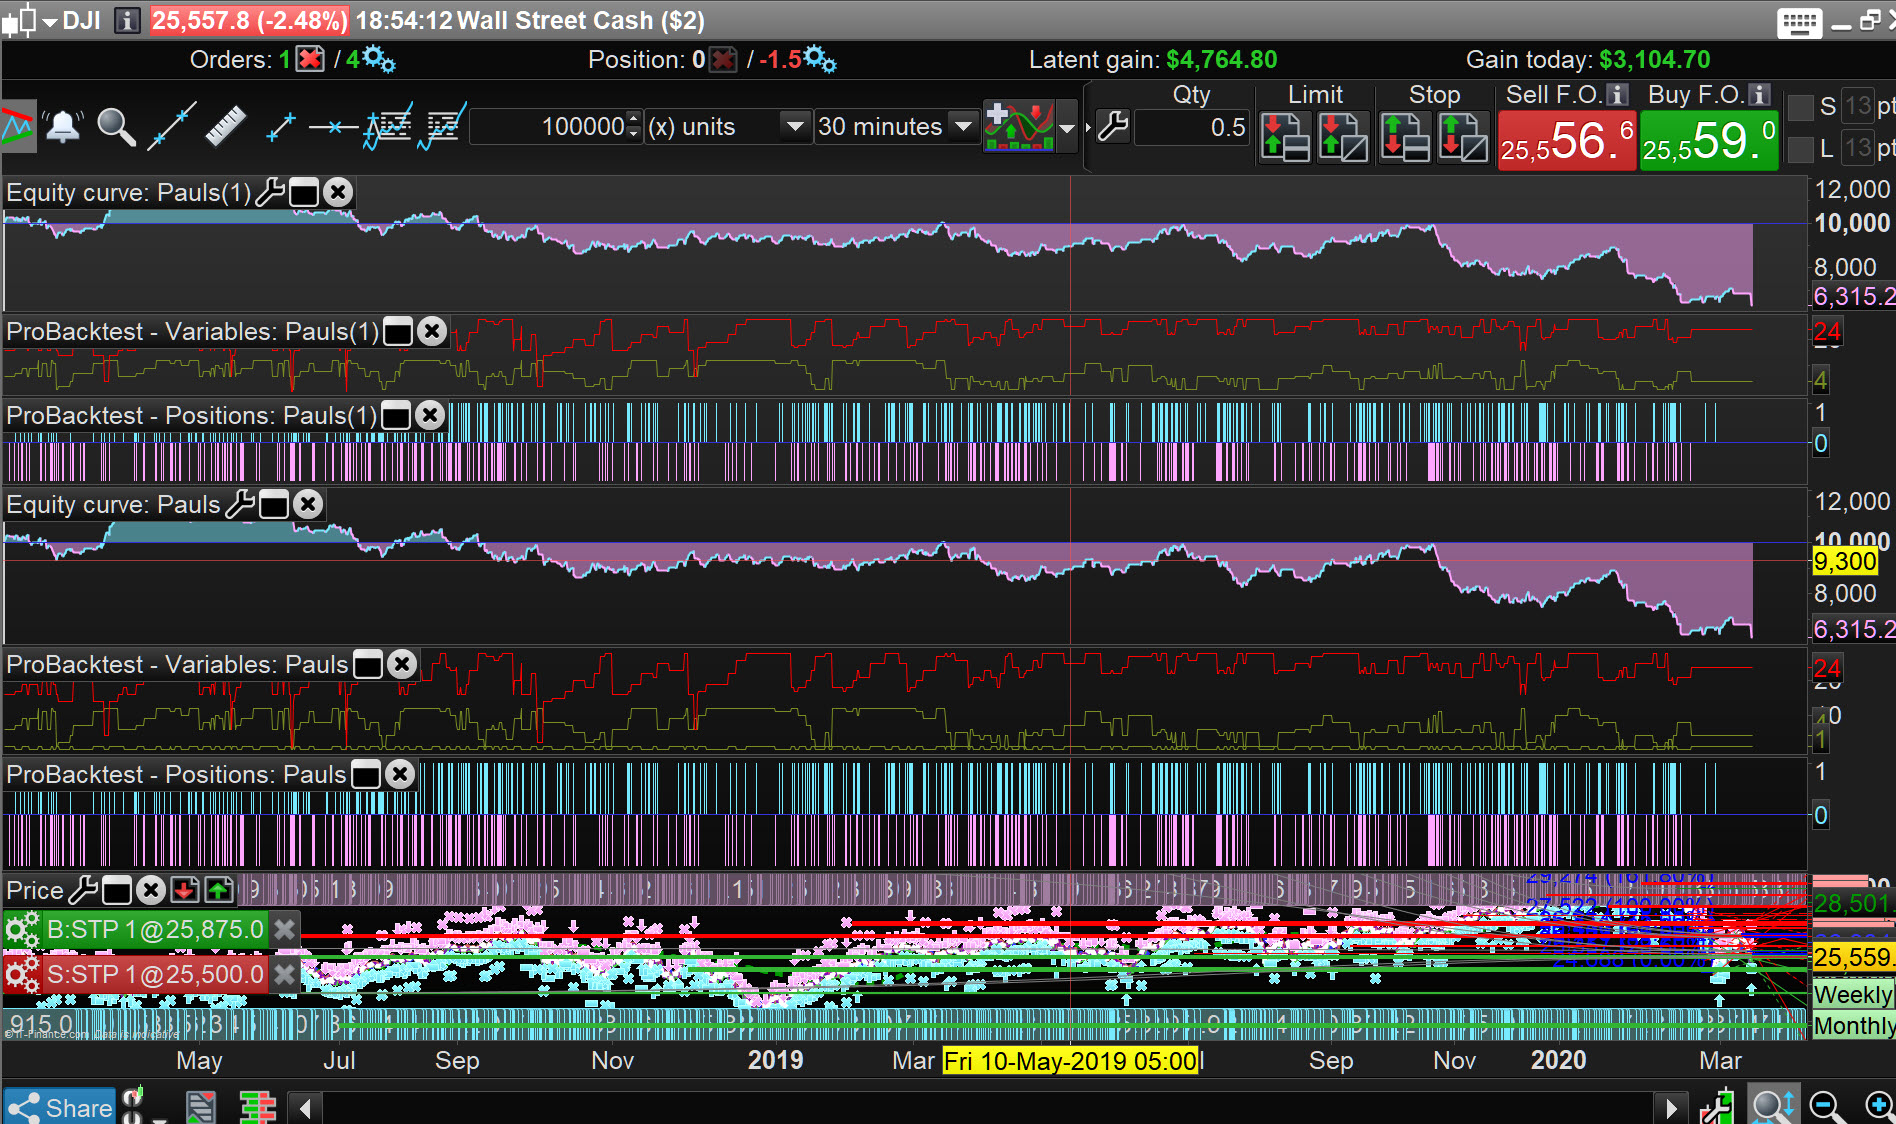Select the magnifying glass zoom tool
1896x1124 pixels.
pyautogui.click(x=116, y=127)
